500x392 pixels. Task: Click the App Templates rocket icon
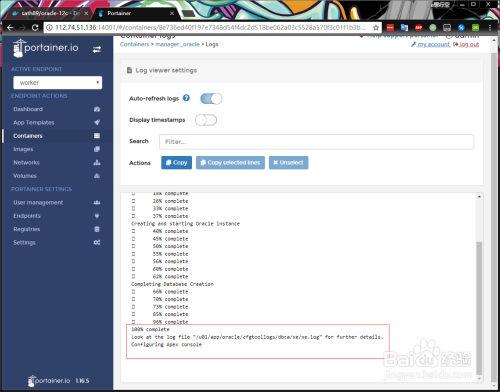pos(97,123)
